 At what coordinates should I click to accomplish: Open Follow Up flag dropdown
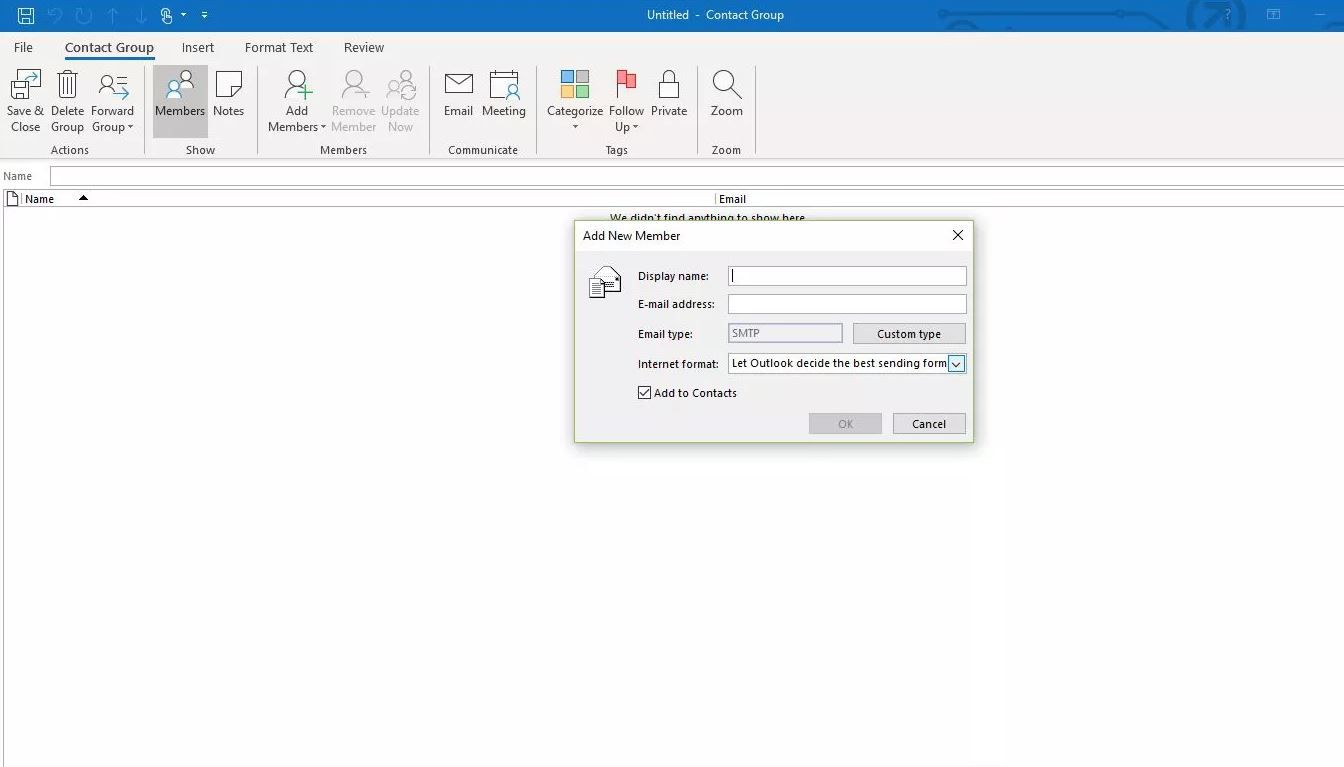627,101
